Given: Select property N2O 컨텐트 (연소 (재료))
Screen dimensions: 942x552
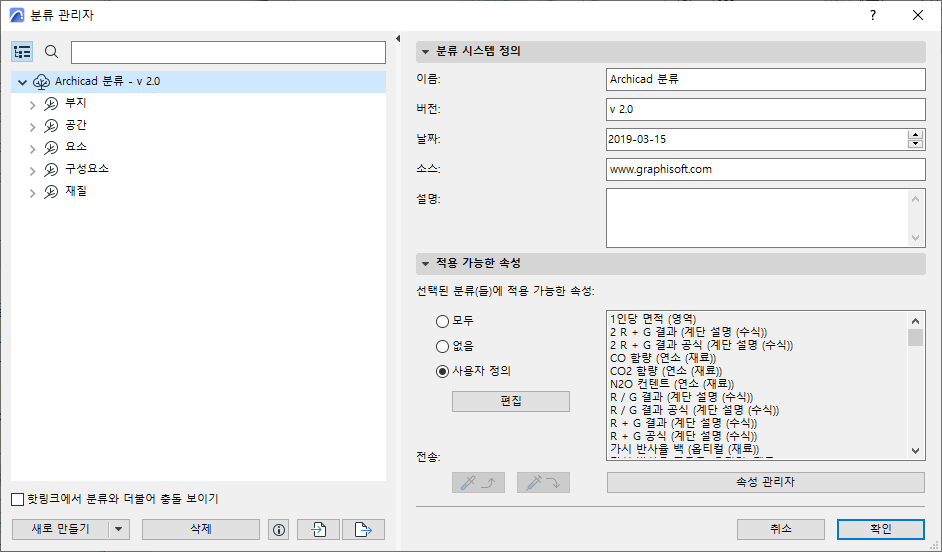Looking at the screenshot, I should coord(672,384).
